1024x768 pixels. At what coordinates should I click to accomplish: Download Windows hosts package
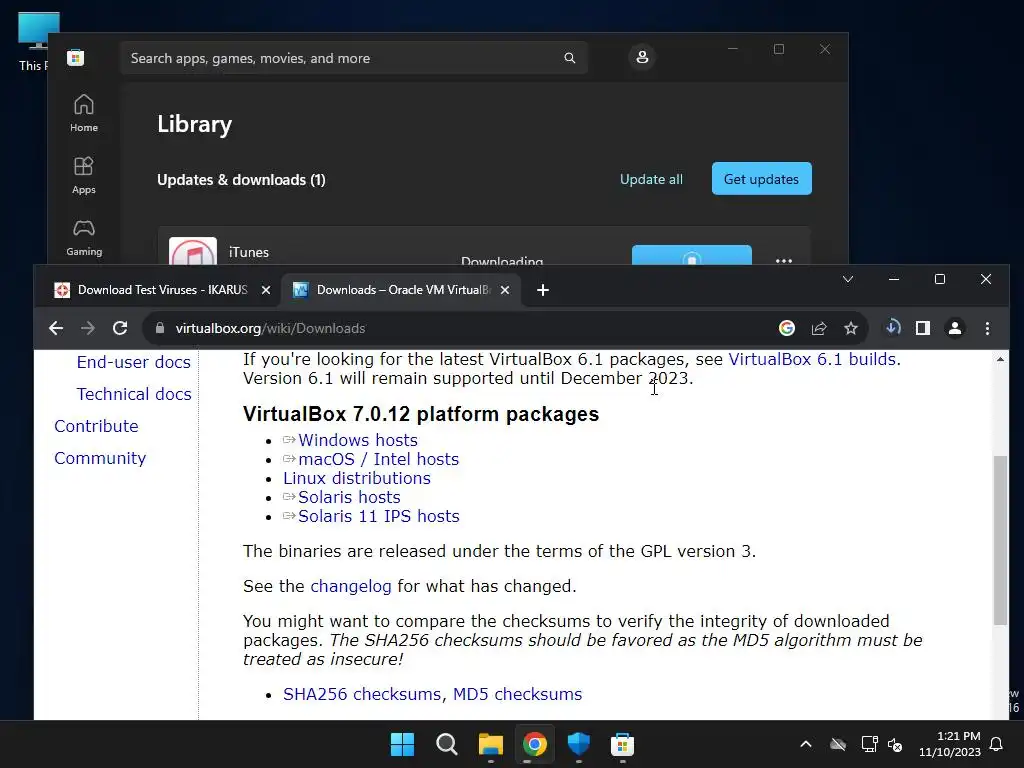pos(357,440)
